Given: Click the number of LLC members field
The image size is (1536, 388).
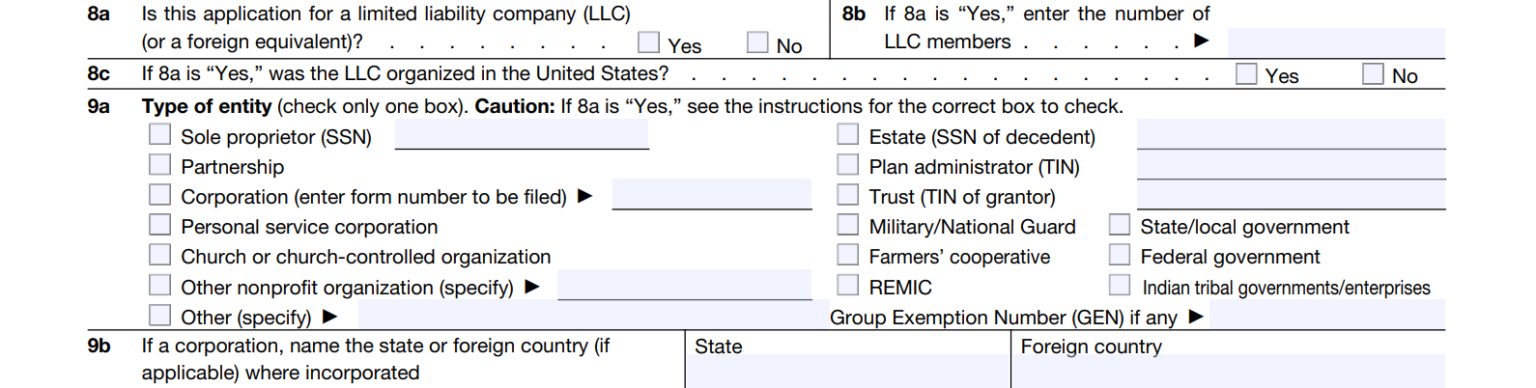Looking at the screenshot, I should pos(1336,43).
